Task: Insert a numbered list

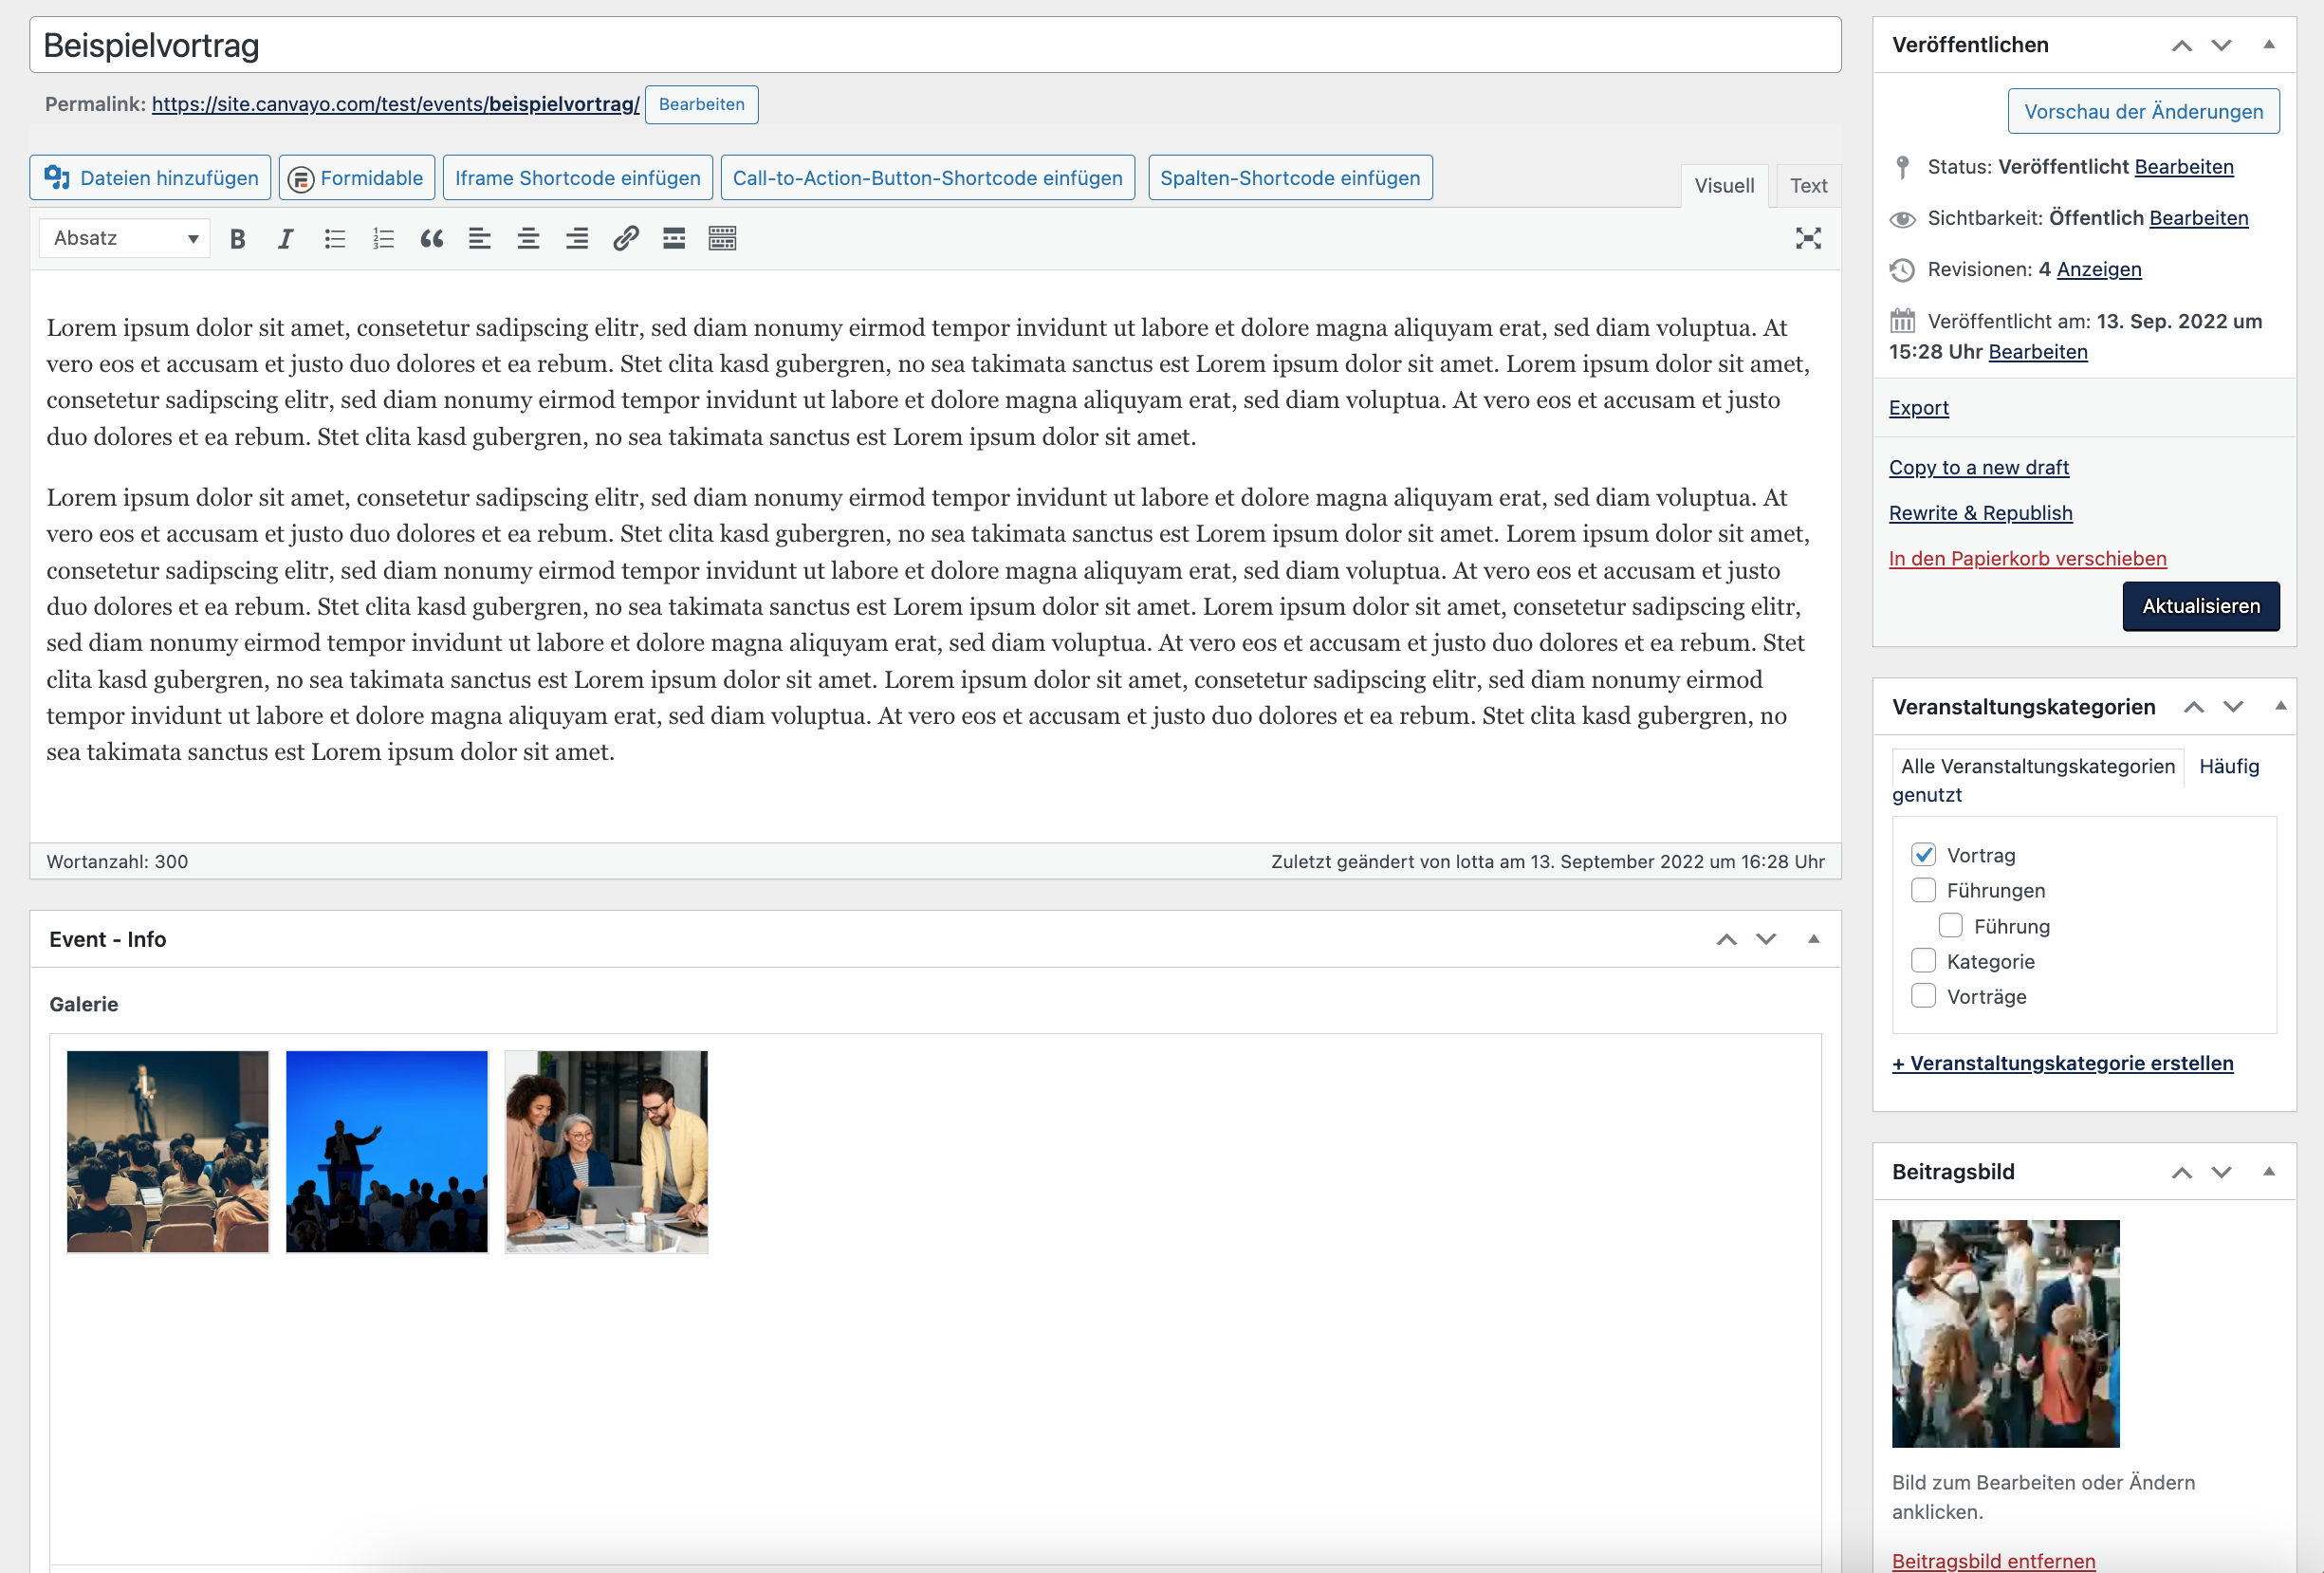Action: [x=383, y=238]
